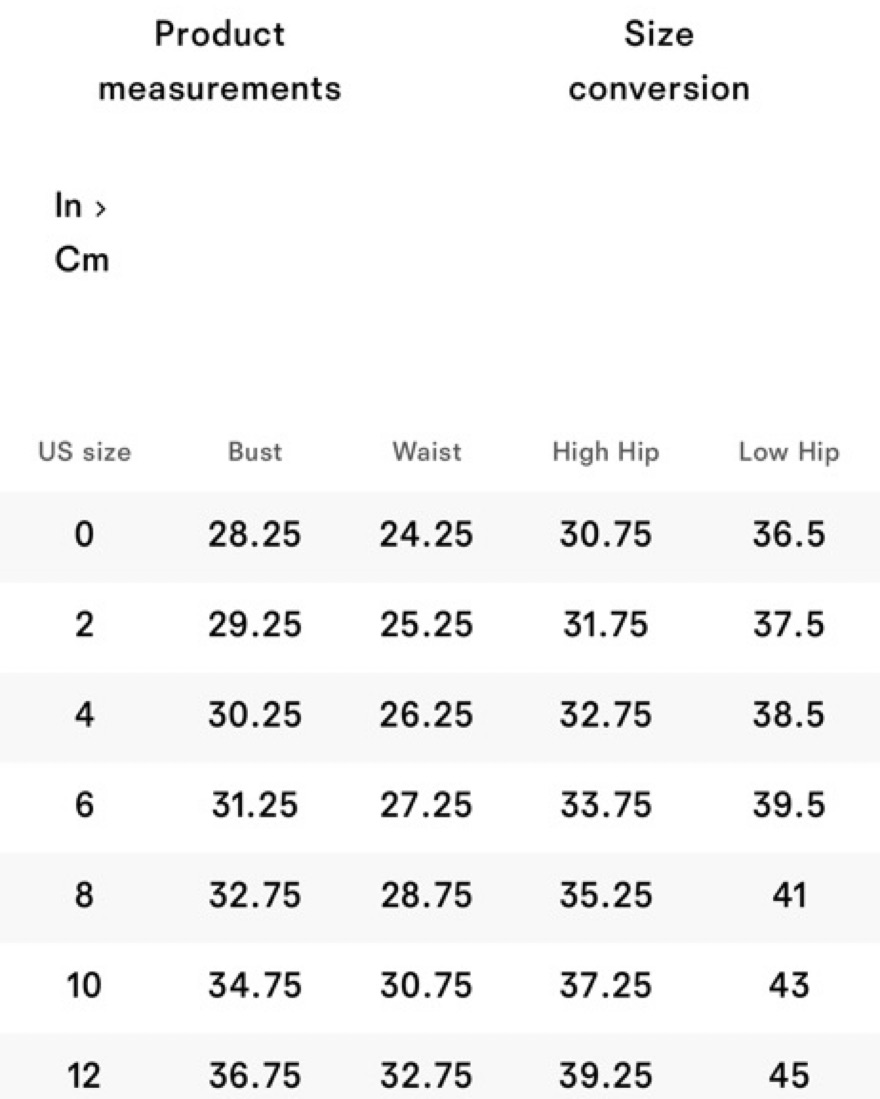Click the US size column header
This screenshot has height=1099, width=880.
click(x=85, y=452)
